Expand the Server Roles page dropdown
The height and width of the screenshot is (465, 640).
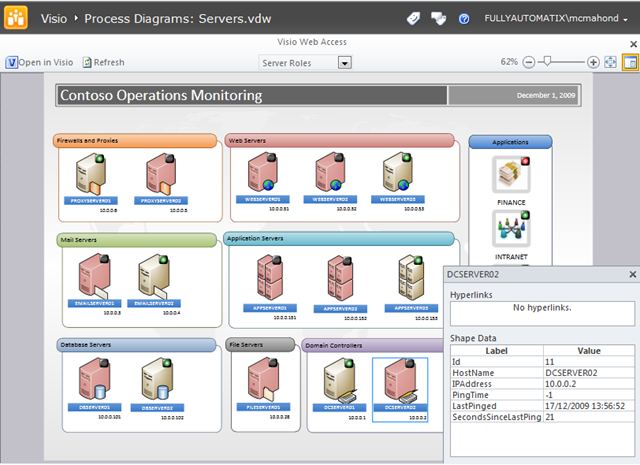tap(345, 62)
